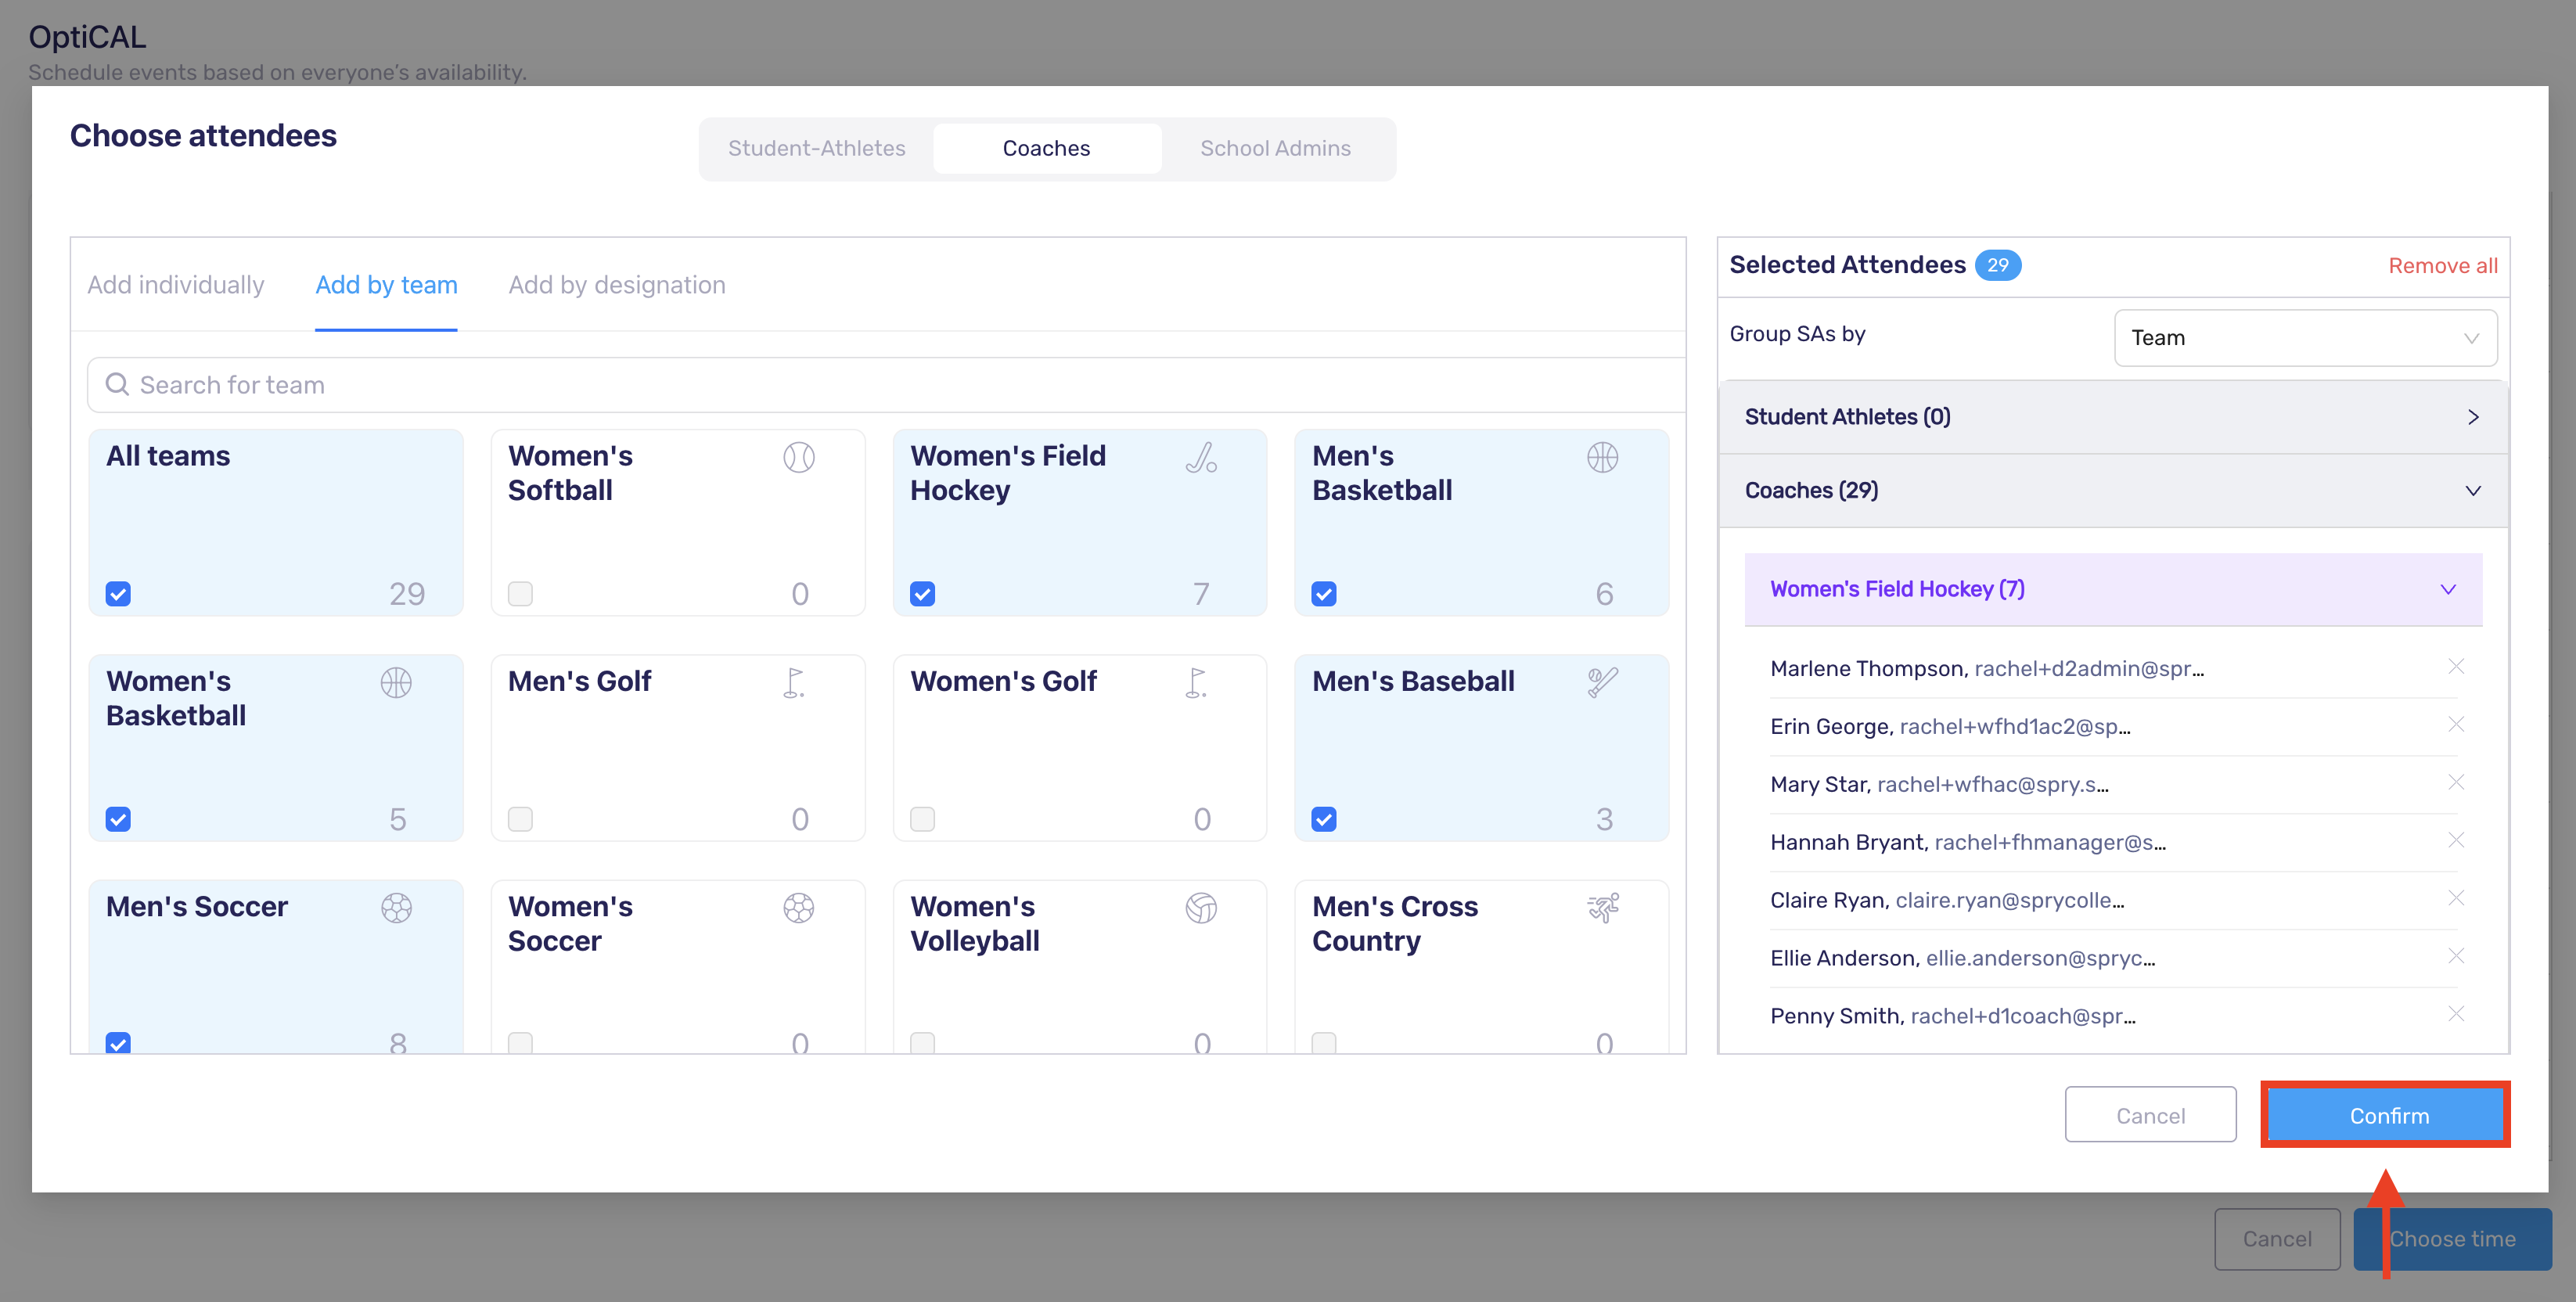Click the Women's Volleyball ball icon

1201,908
